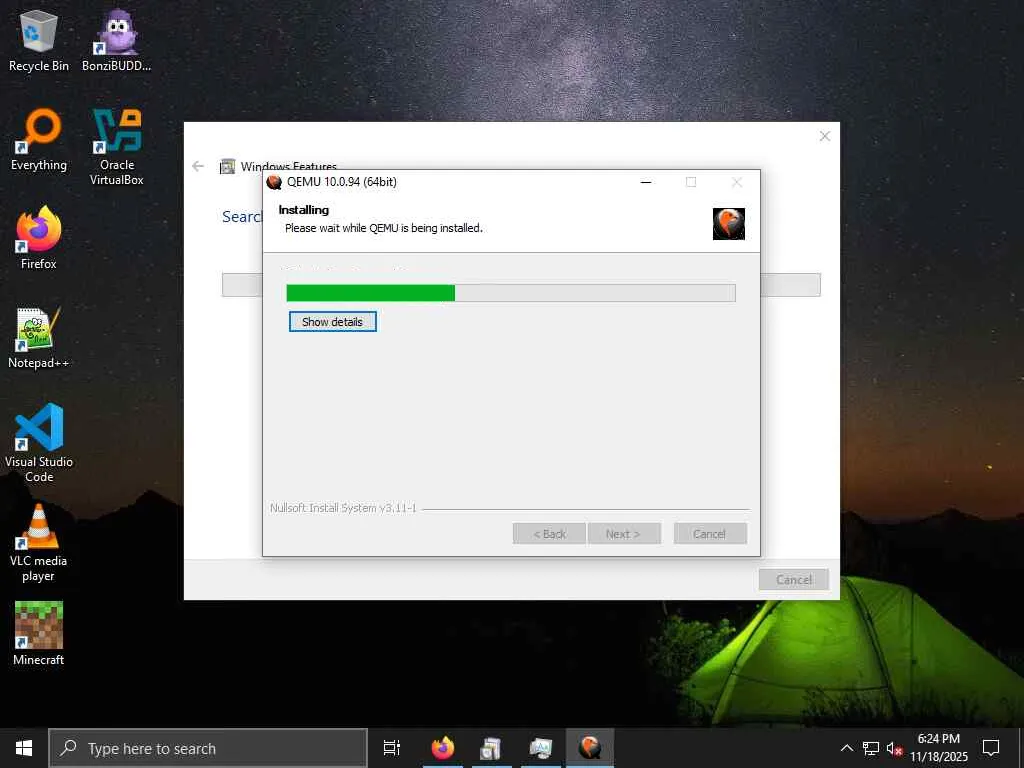Show hidden system tray icons
1024x768 pixels.
(x=846, y=748)
